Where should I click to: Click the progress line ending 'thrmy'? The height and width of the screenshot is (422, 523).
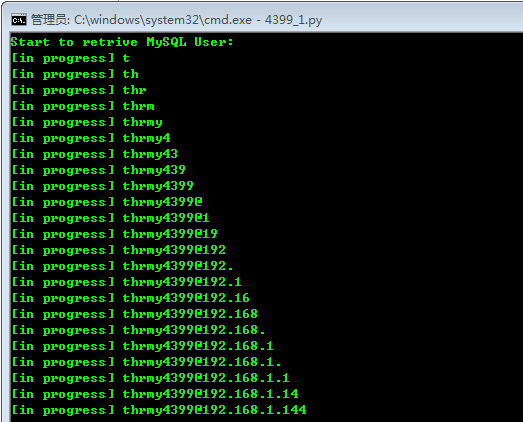(87, 122)
